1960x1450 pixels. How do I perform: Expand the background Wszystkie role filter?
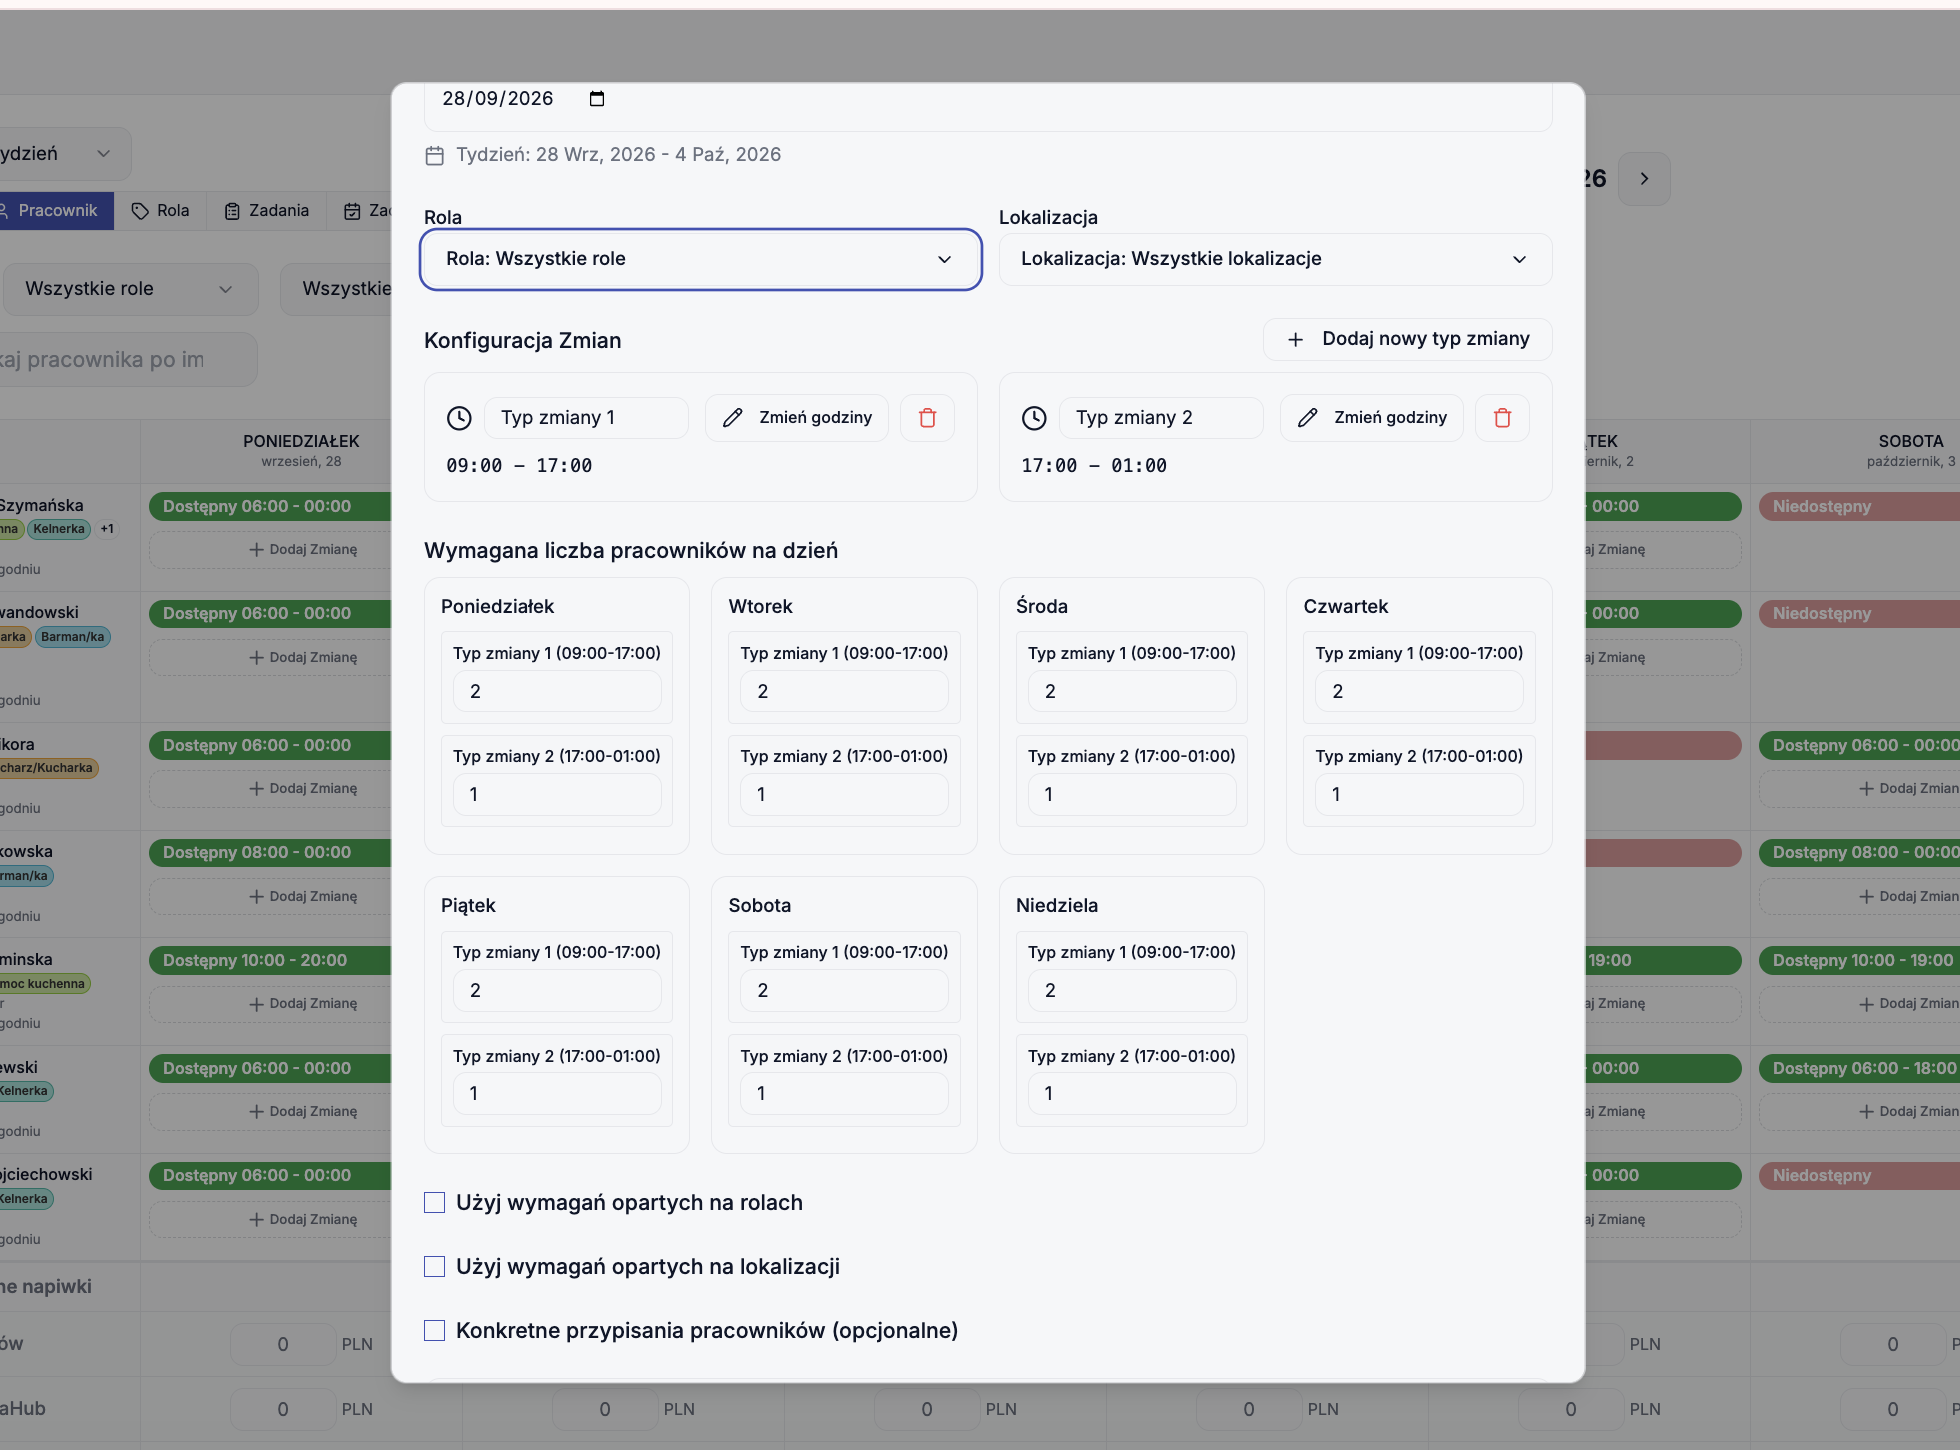[x=130, y=289]
